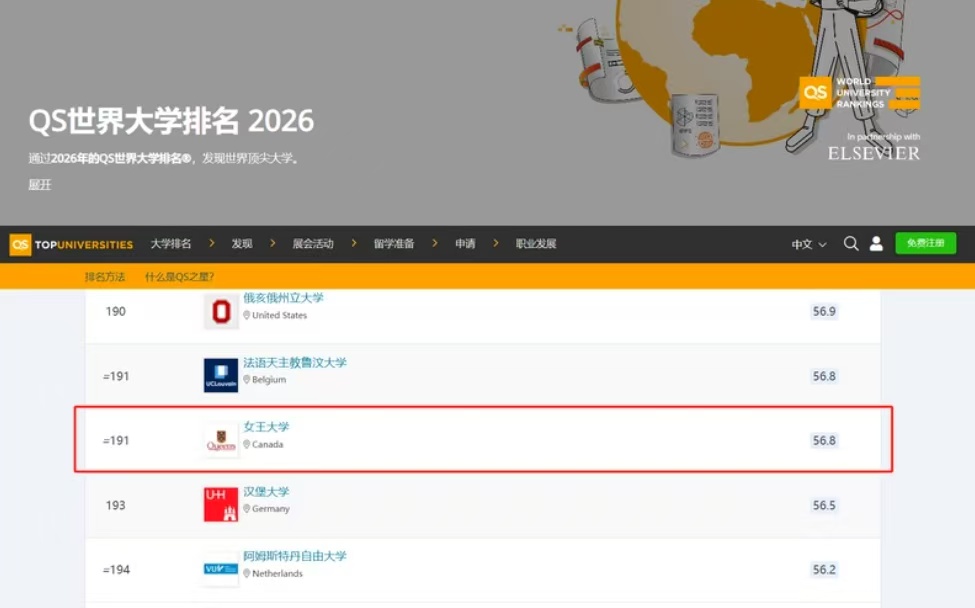Click the Queen's University logo

click(x=221, y=440)
